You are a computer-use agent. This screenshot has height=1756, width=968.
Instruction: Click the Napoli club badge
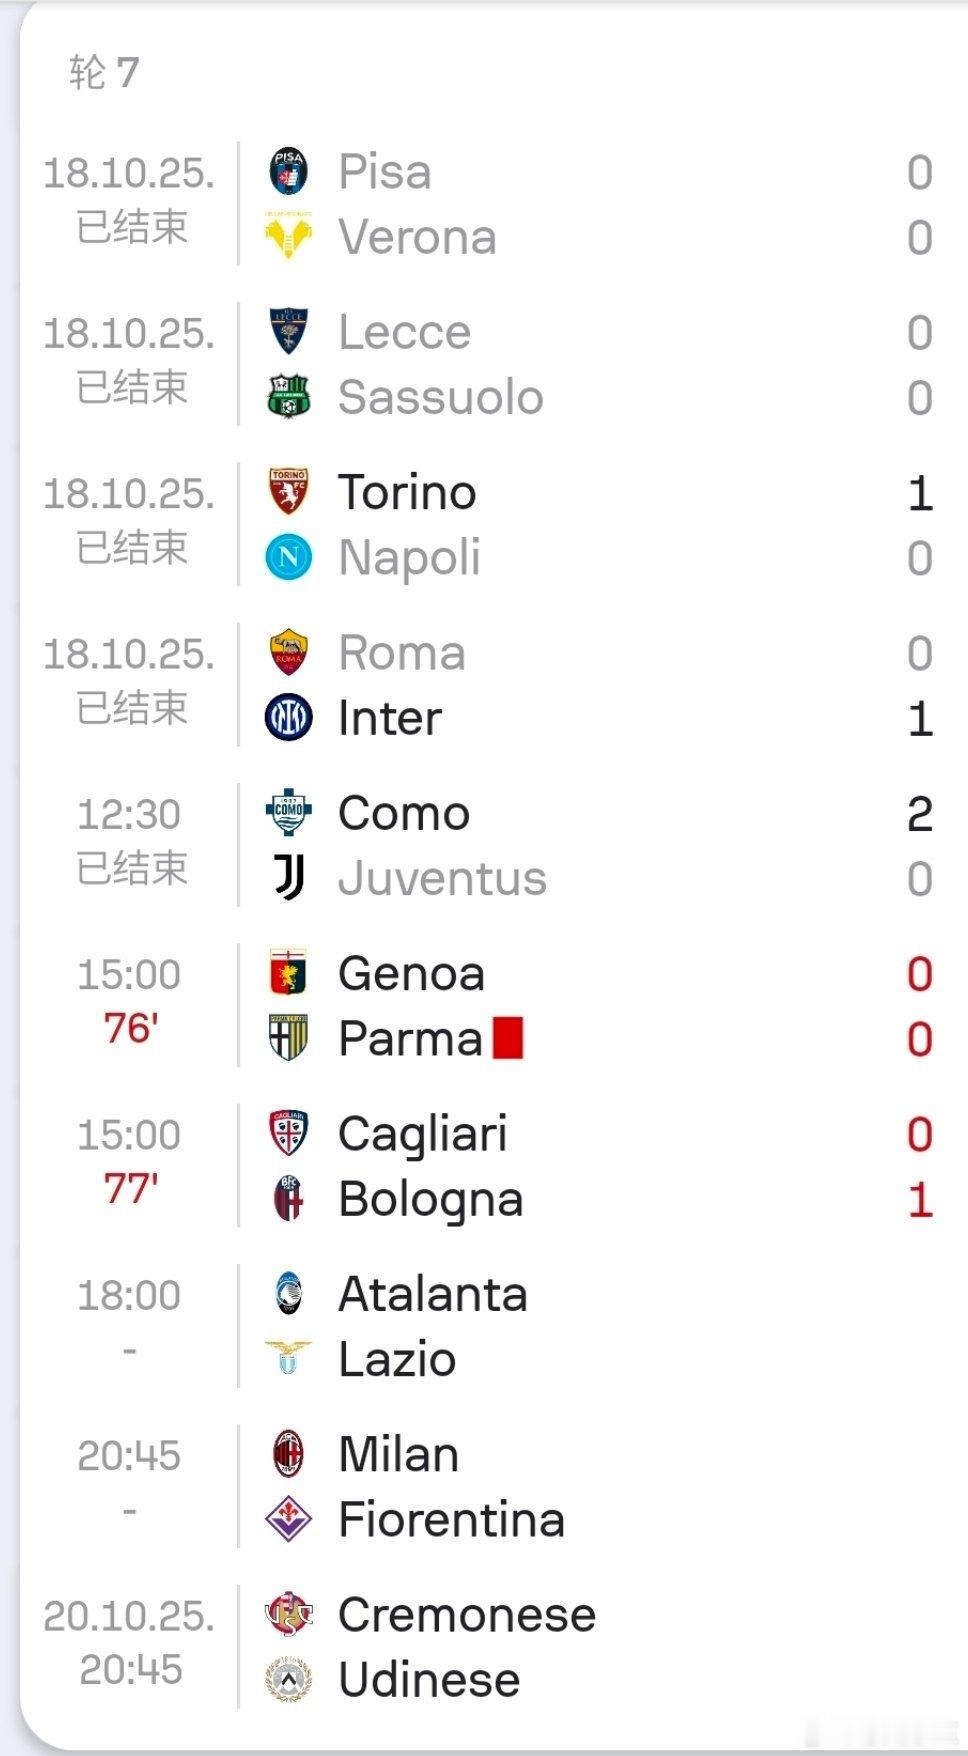[289, 558]
